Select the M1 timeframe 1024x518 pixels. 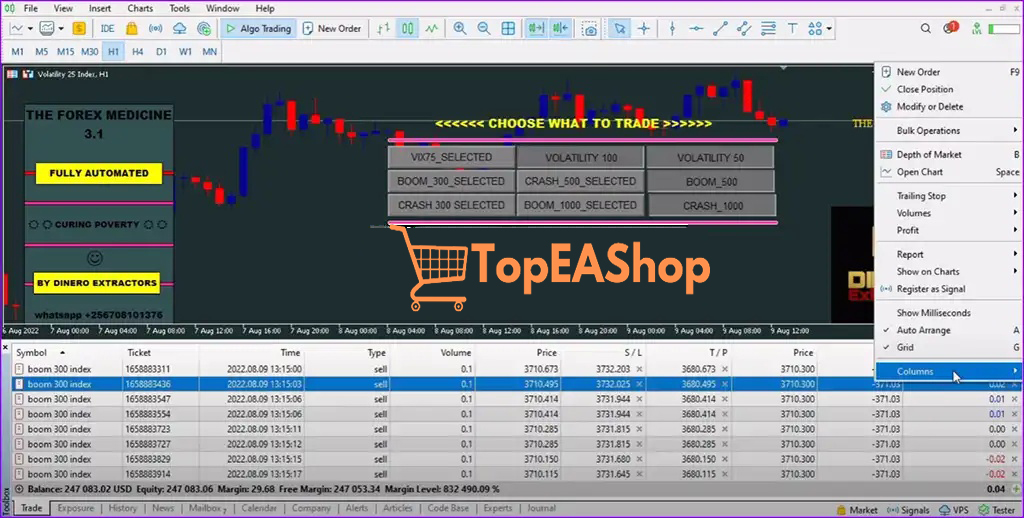[18, 52]
